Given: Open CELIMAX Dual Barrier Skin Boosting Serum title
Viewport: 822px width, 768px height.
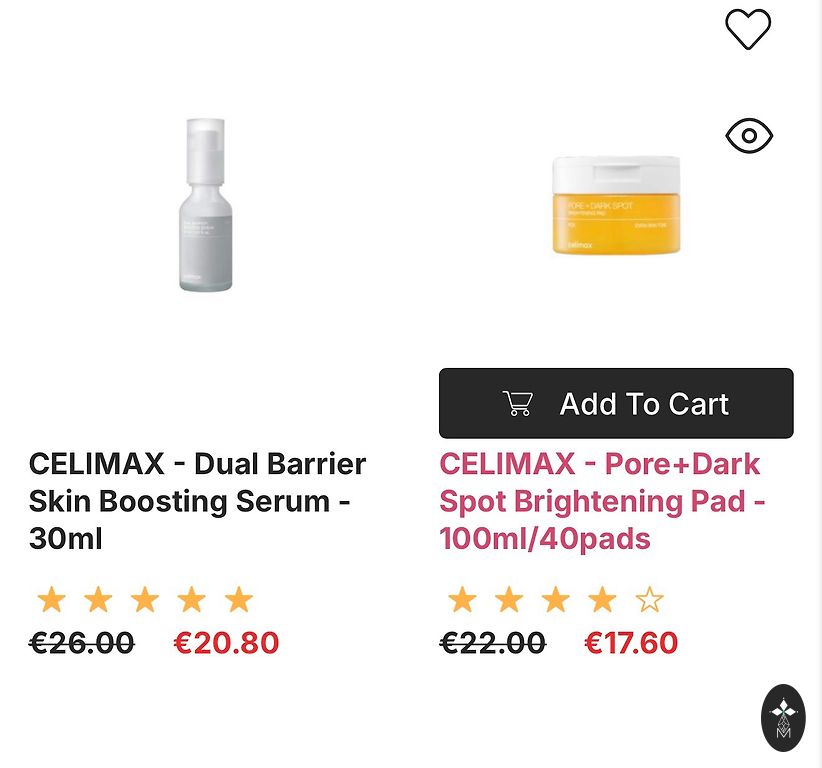Looking at the screenshot, I should coord(197,501).
